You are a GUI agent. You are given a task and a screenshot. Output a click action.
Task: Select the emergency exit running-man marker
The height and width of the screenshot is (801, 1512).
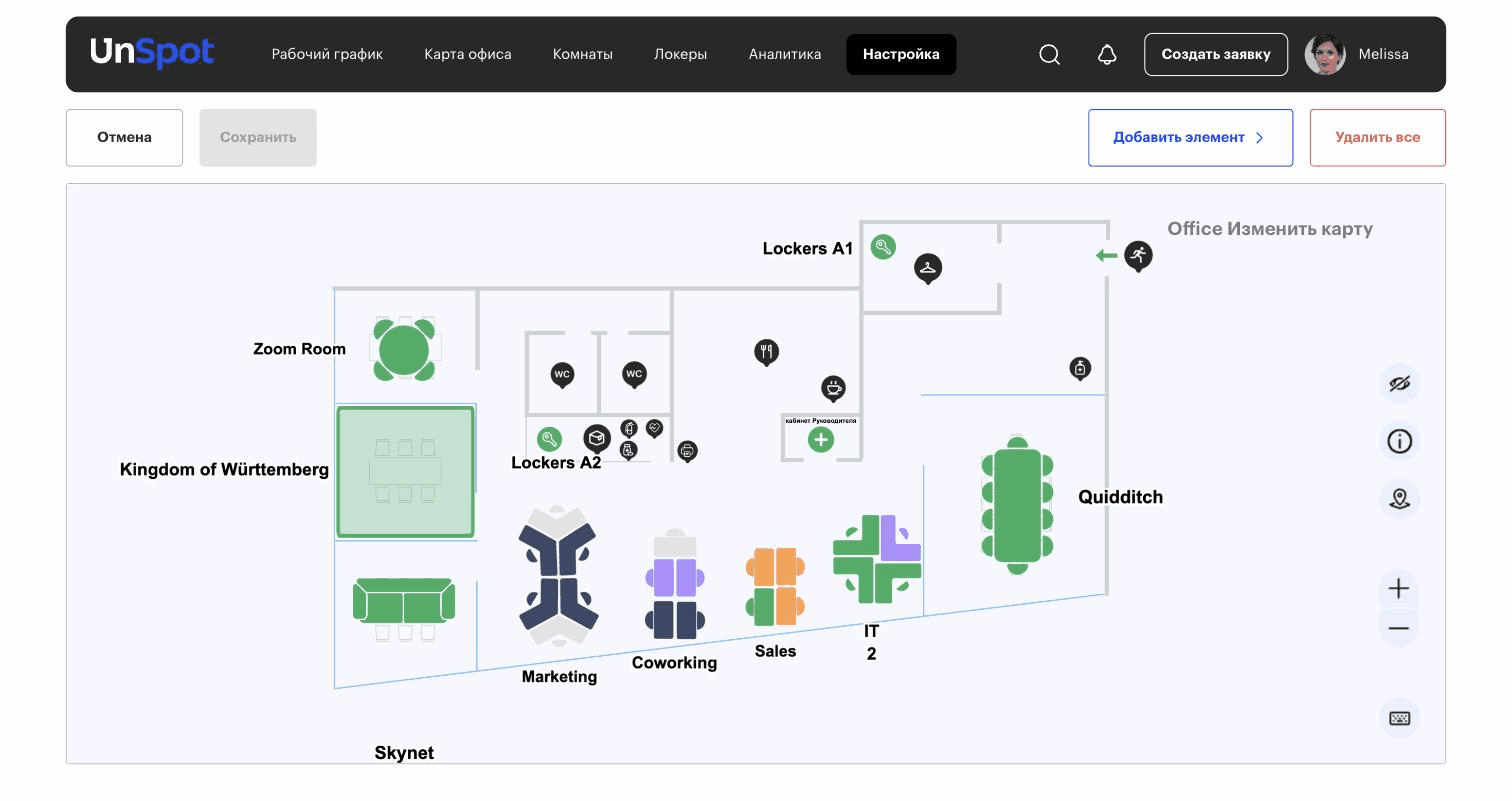(1138, 256)
